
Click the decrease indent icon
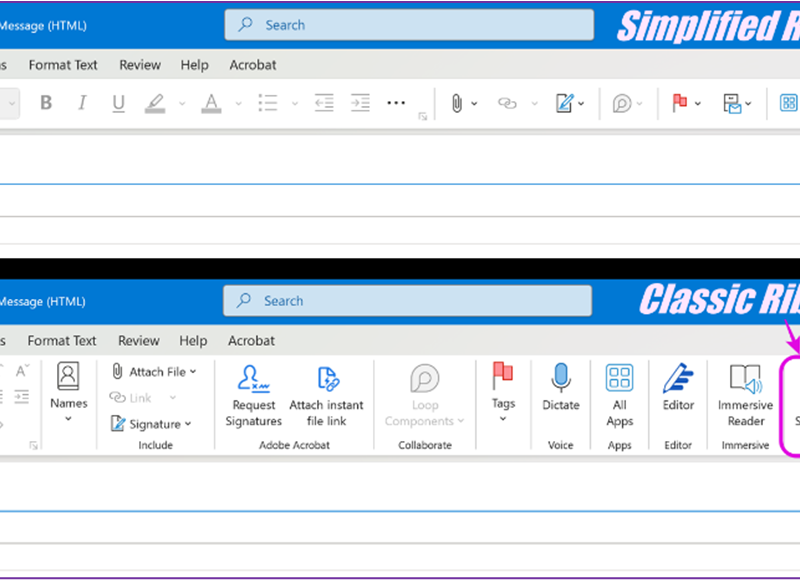click(323, 103)
